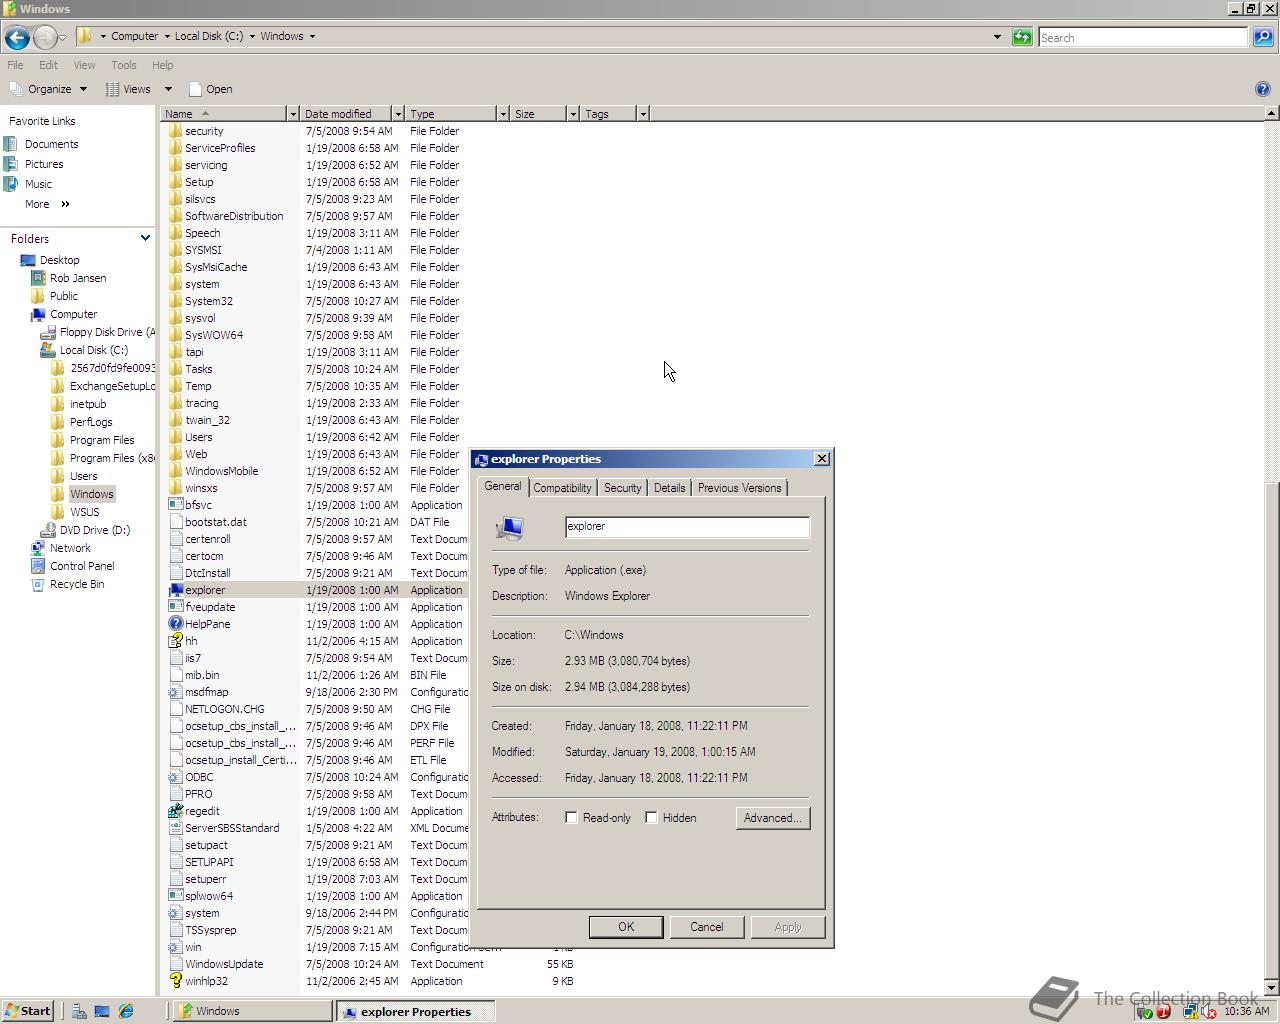Image resolution: width=1280 pixels, height=1024 pixels.
Task: Click Windows taskbar button
Action: [253, 1011]
